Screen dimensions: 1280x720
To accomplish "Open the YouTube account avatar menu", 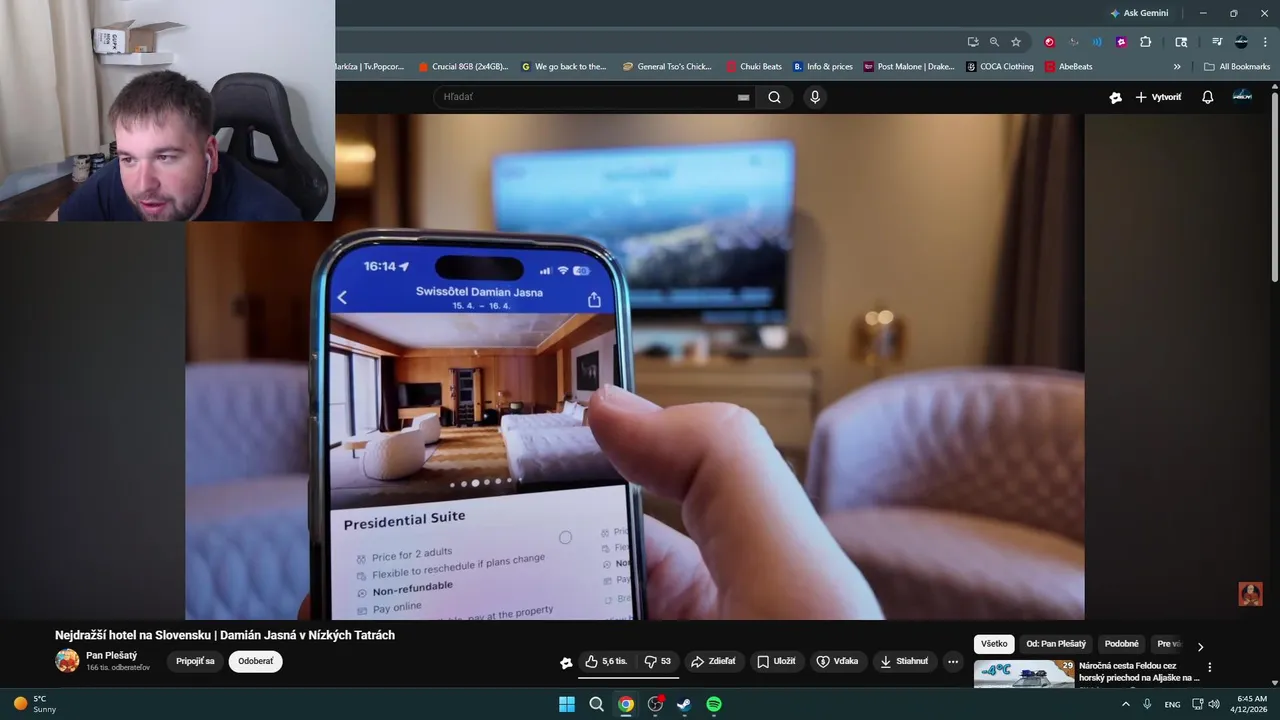I will [x=1242, y=96].
